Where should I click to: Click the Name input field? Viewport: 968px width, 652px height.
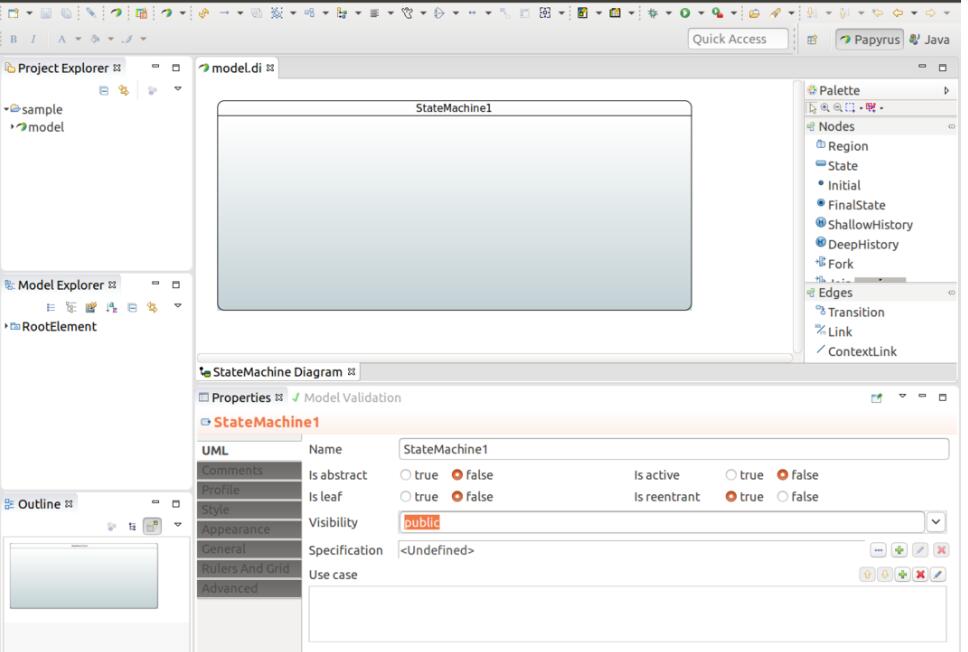[x=672, y=450]
